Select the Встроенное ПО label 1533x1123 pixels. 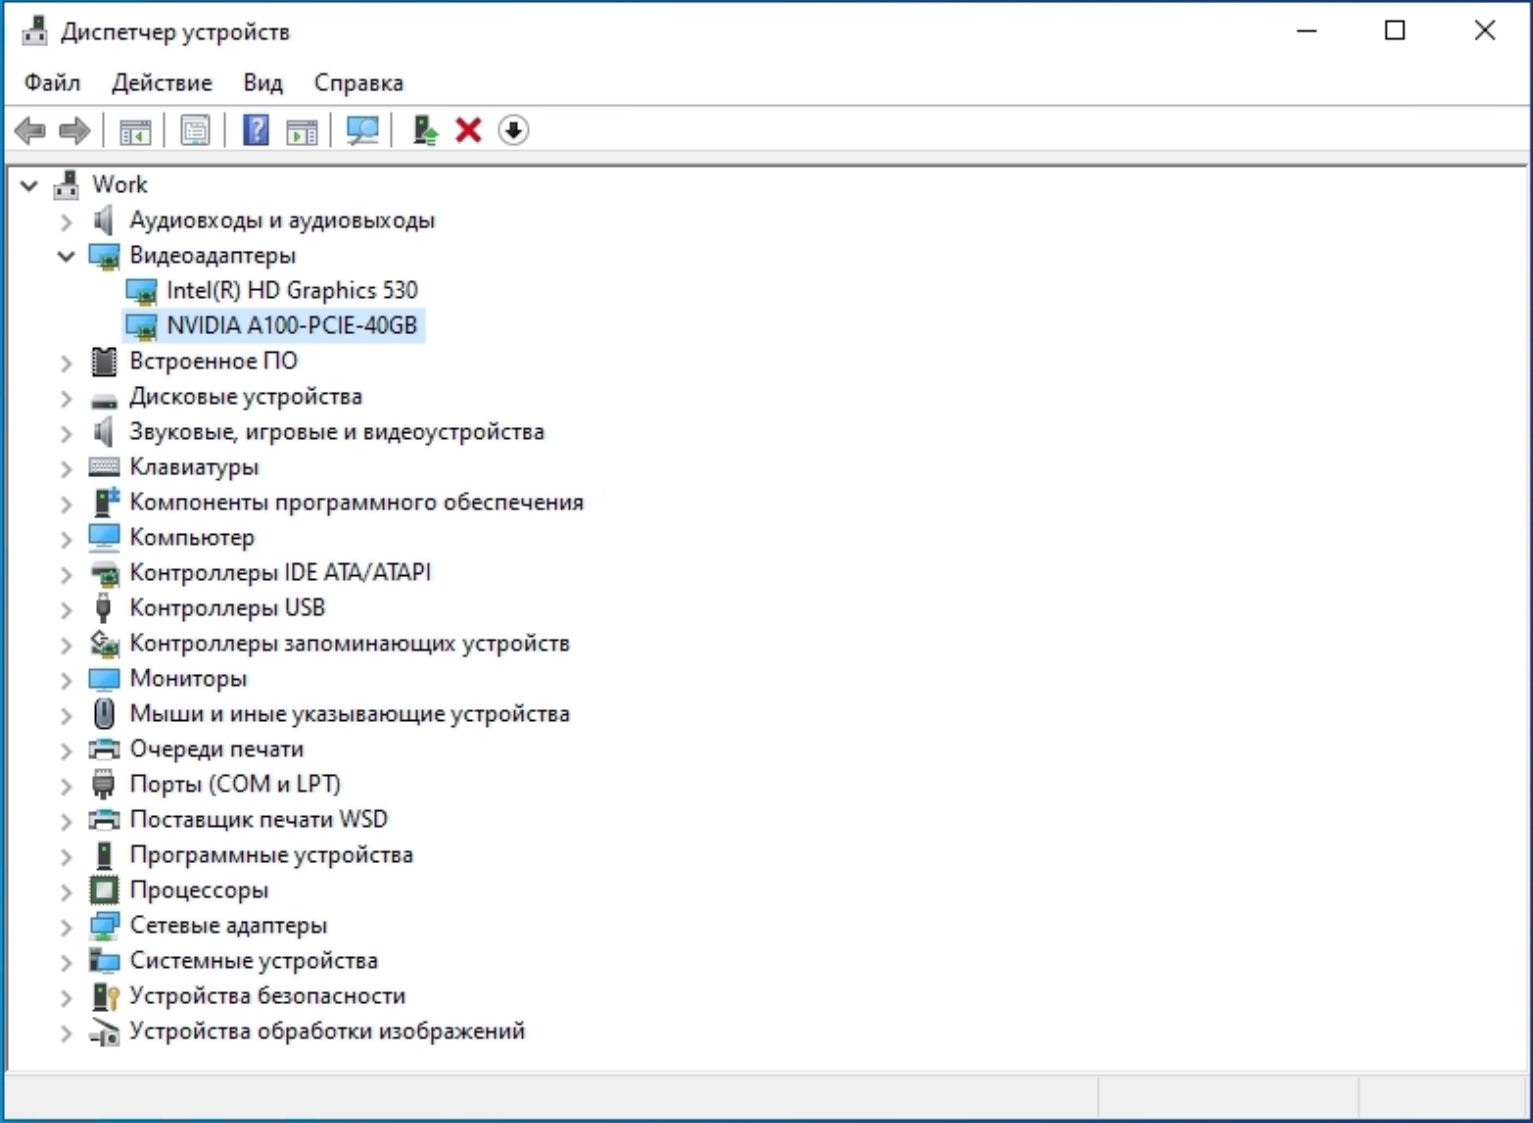click(x=213, y=361)
